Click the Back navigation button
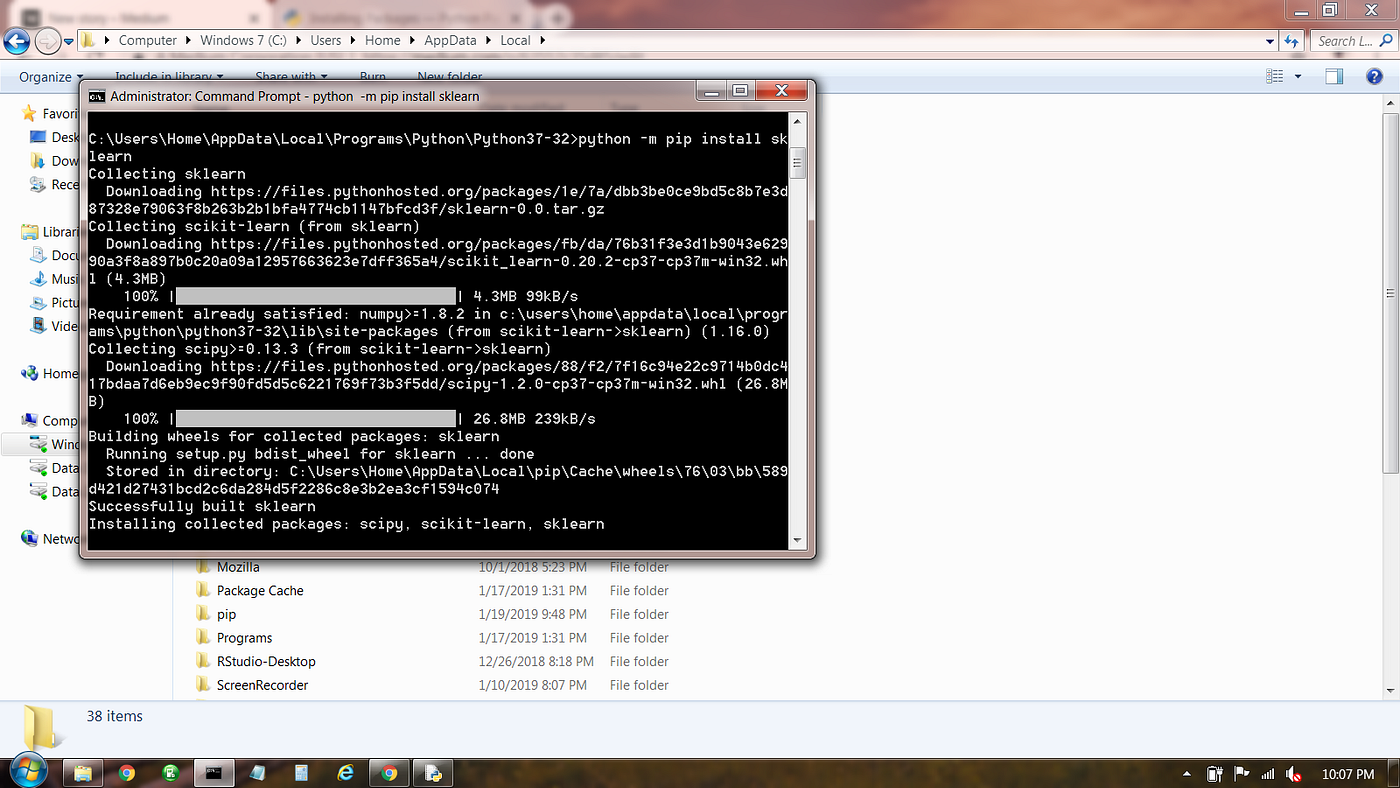 click(x=16, y=40)
